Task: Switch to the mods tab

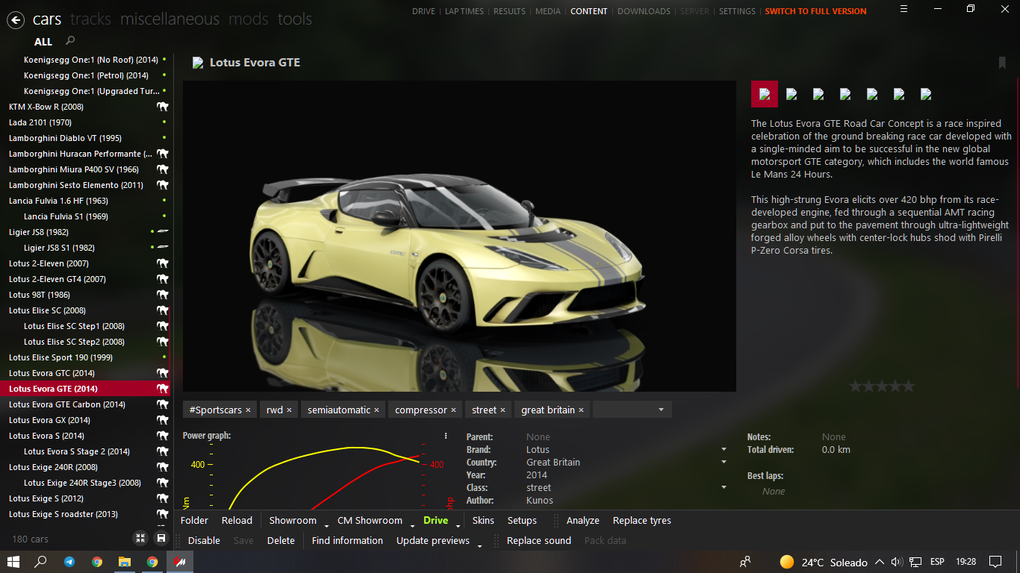Action: click(248, 20)
